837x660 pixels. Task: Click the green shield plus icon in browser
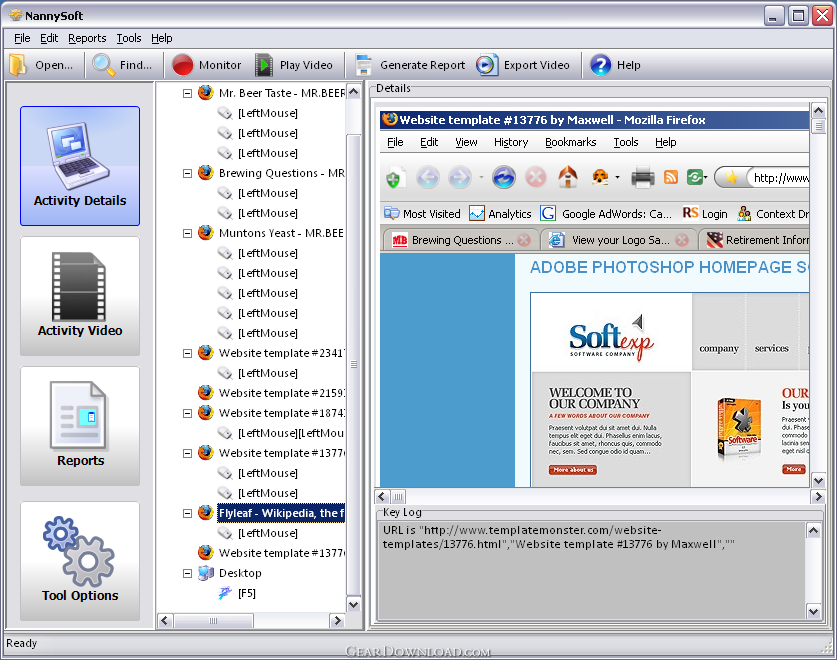394,178
